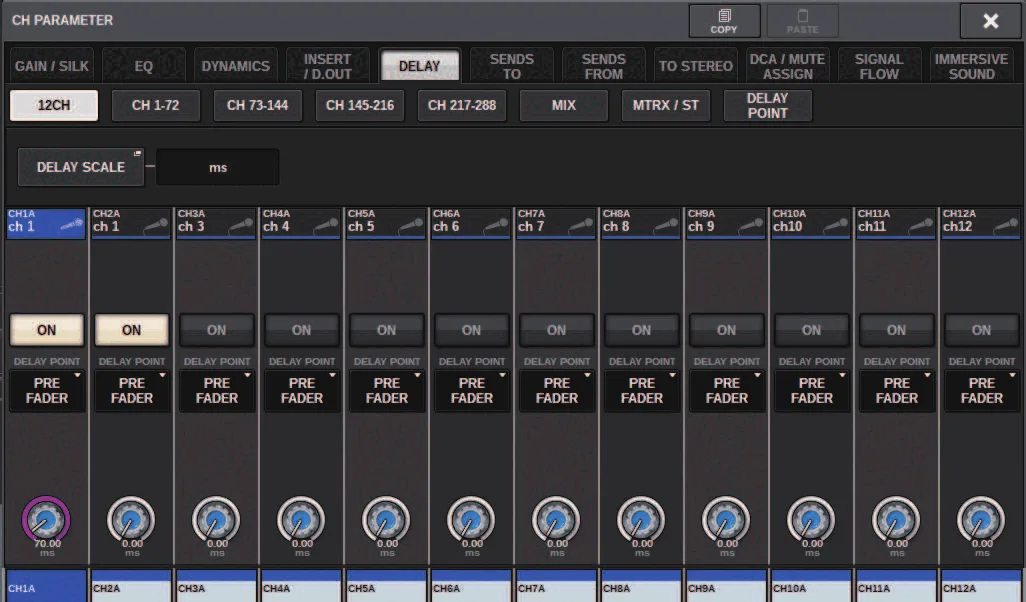Screen dimensions: 1026x602
Task: Select CH2A header with microphone icon
Action: [x=131, y=223]
